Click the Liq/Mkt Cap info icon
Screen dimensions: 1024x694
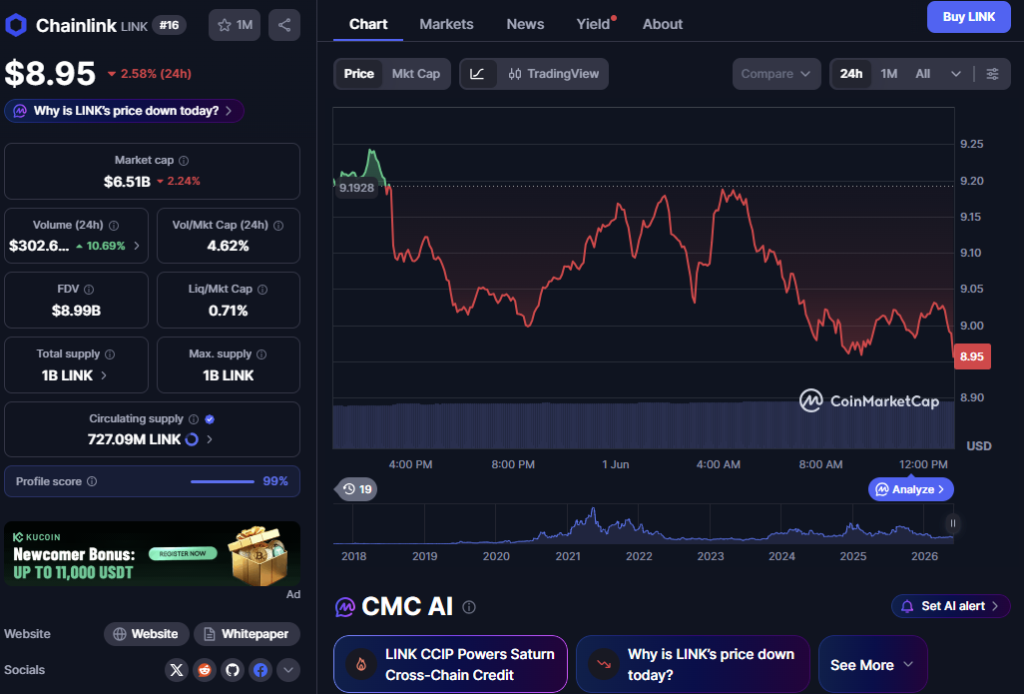click(263, 289)
